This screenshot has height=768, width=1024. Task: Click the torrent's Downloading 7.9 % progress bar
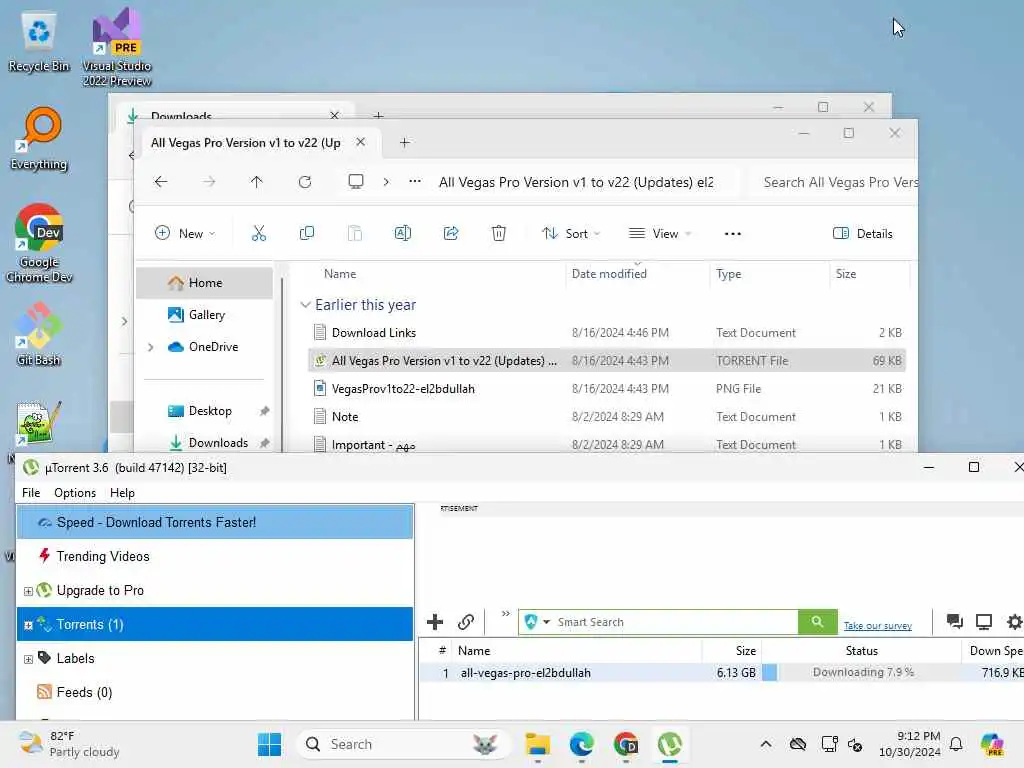pos(863,672)
